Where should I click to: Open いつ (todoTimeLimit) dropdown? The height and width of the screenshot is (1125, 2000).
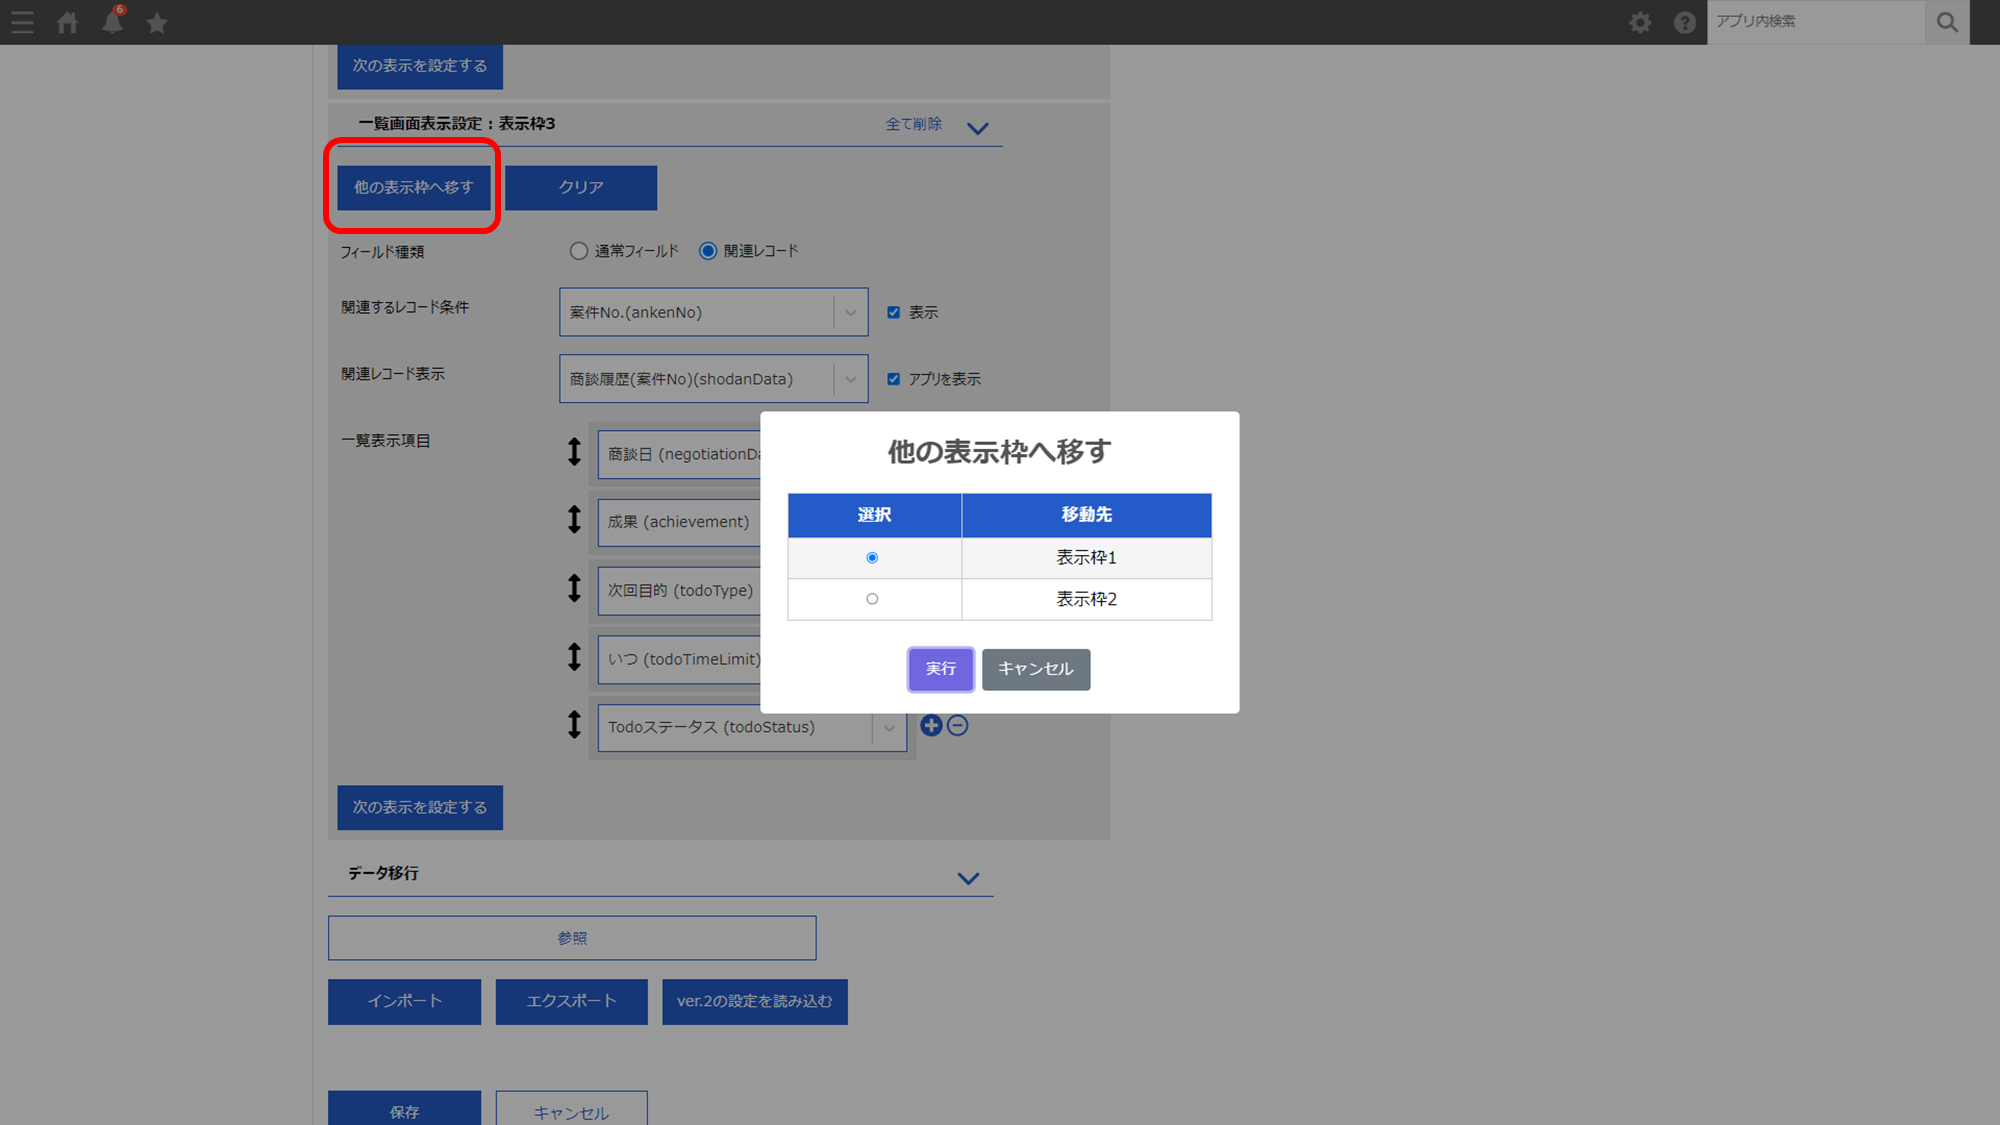pyautogui.click(x=680, y=660)
